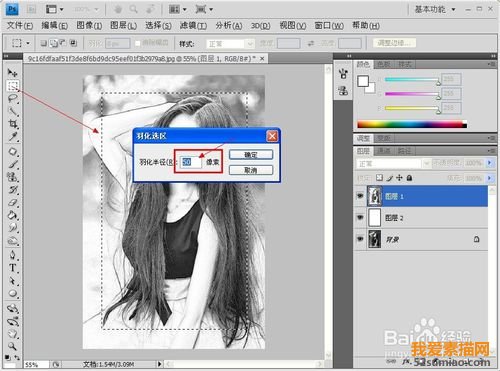Viewport: 500px width, 371px height.
Task: Switch to the 路径 paths tab
Action: (x=404, y=151)
